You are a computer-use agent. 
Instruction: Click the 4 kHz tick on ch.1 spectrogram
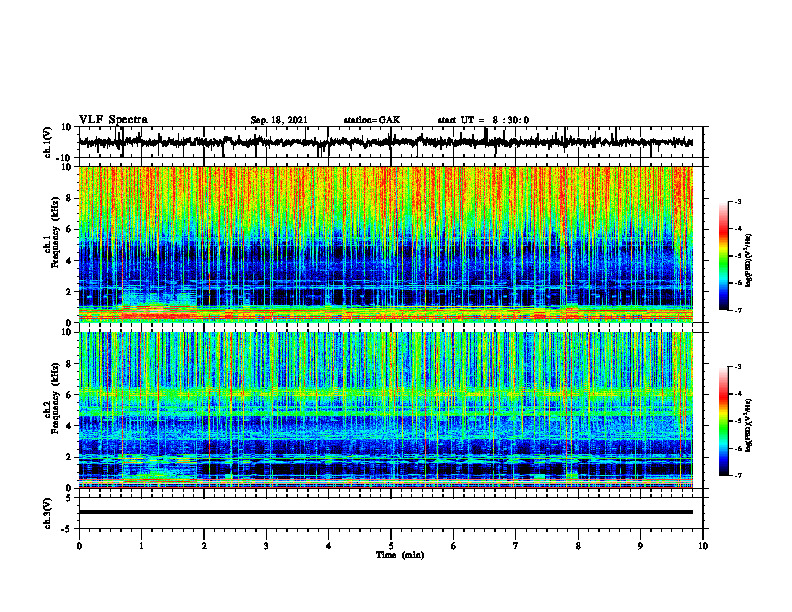point(70,261)
